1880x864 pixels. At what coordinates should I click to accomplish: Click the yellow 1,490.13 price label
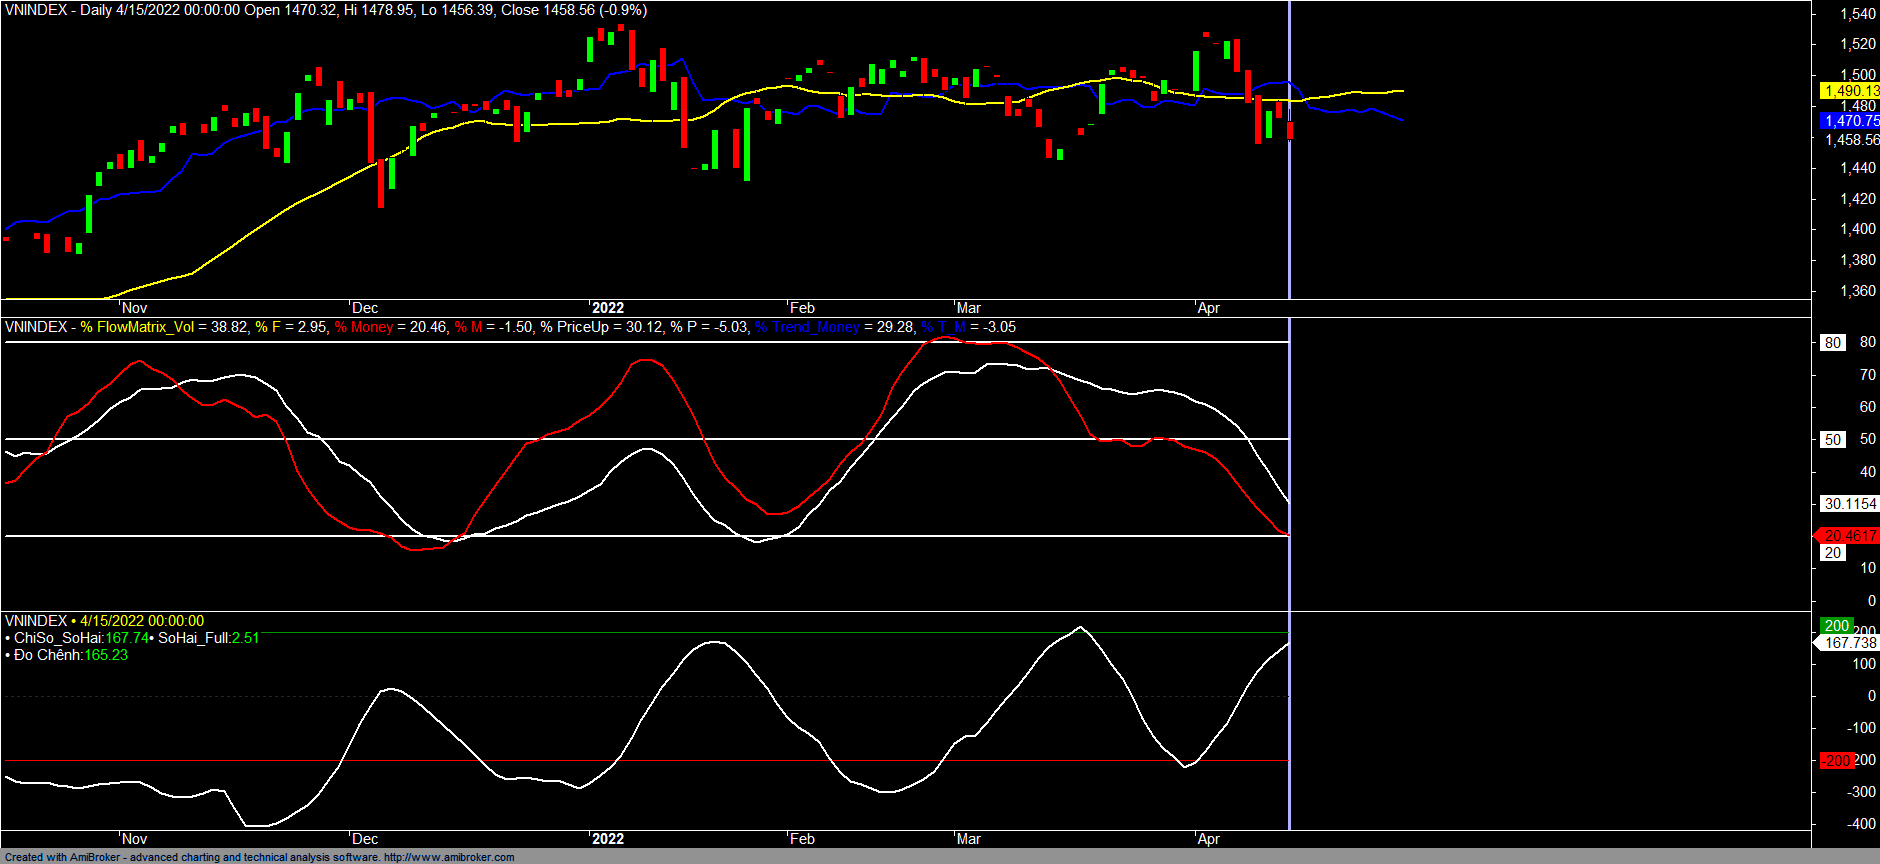1849,91
